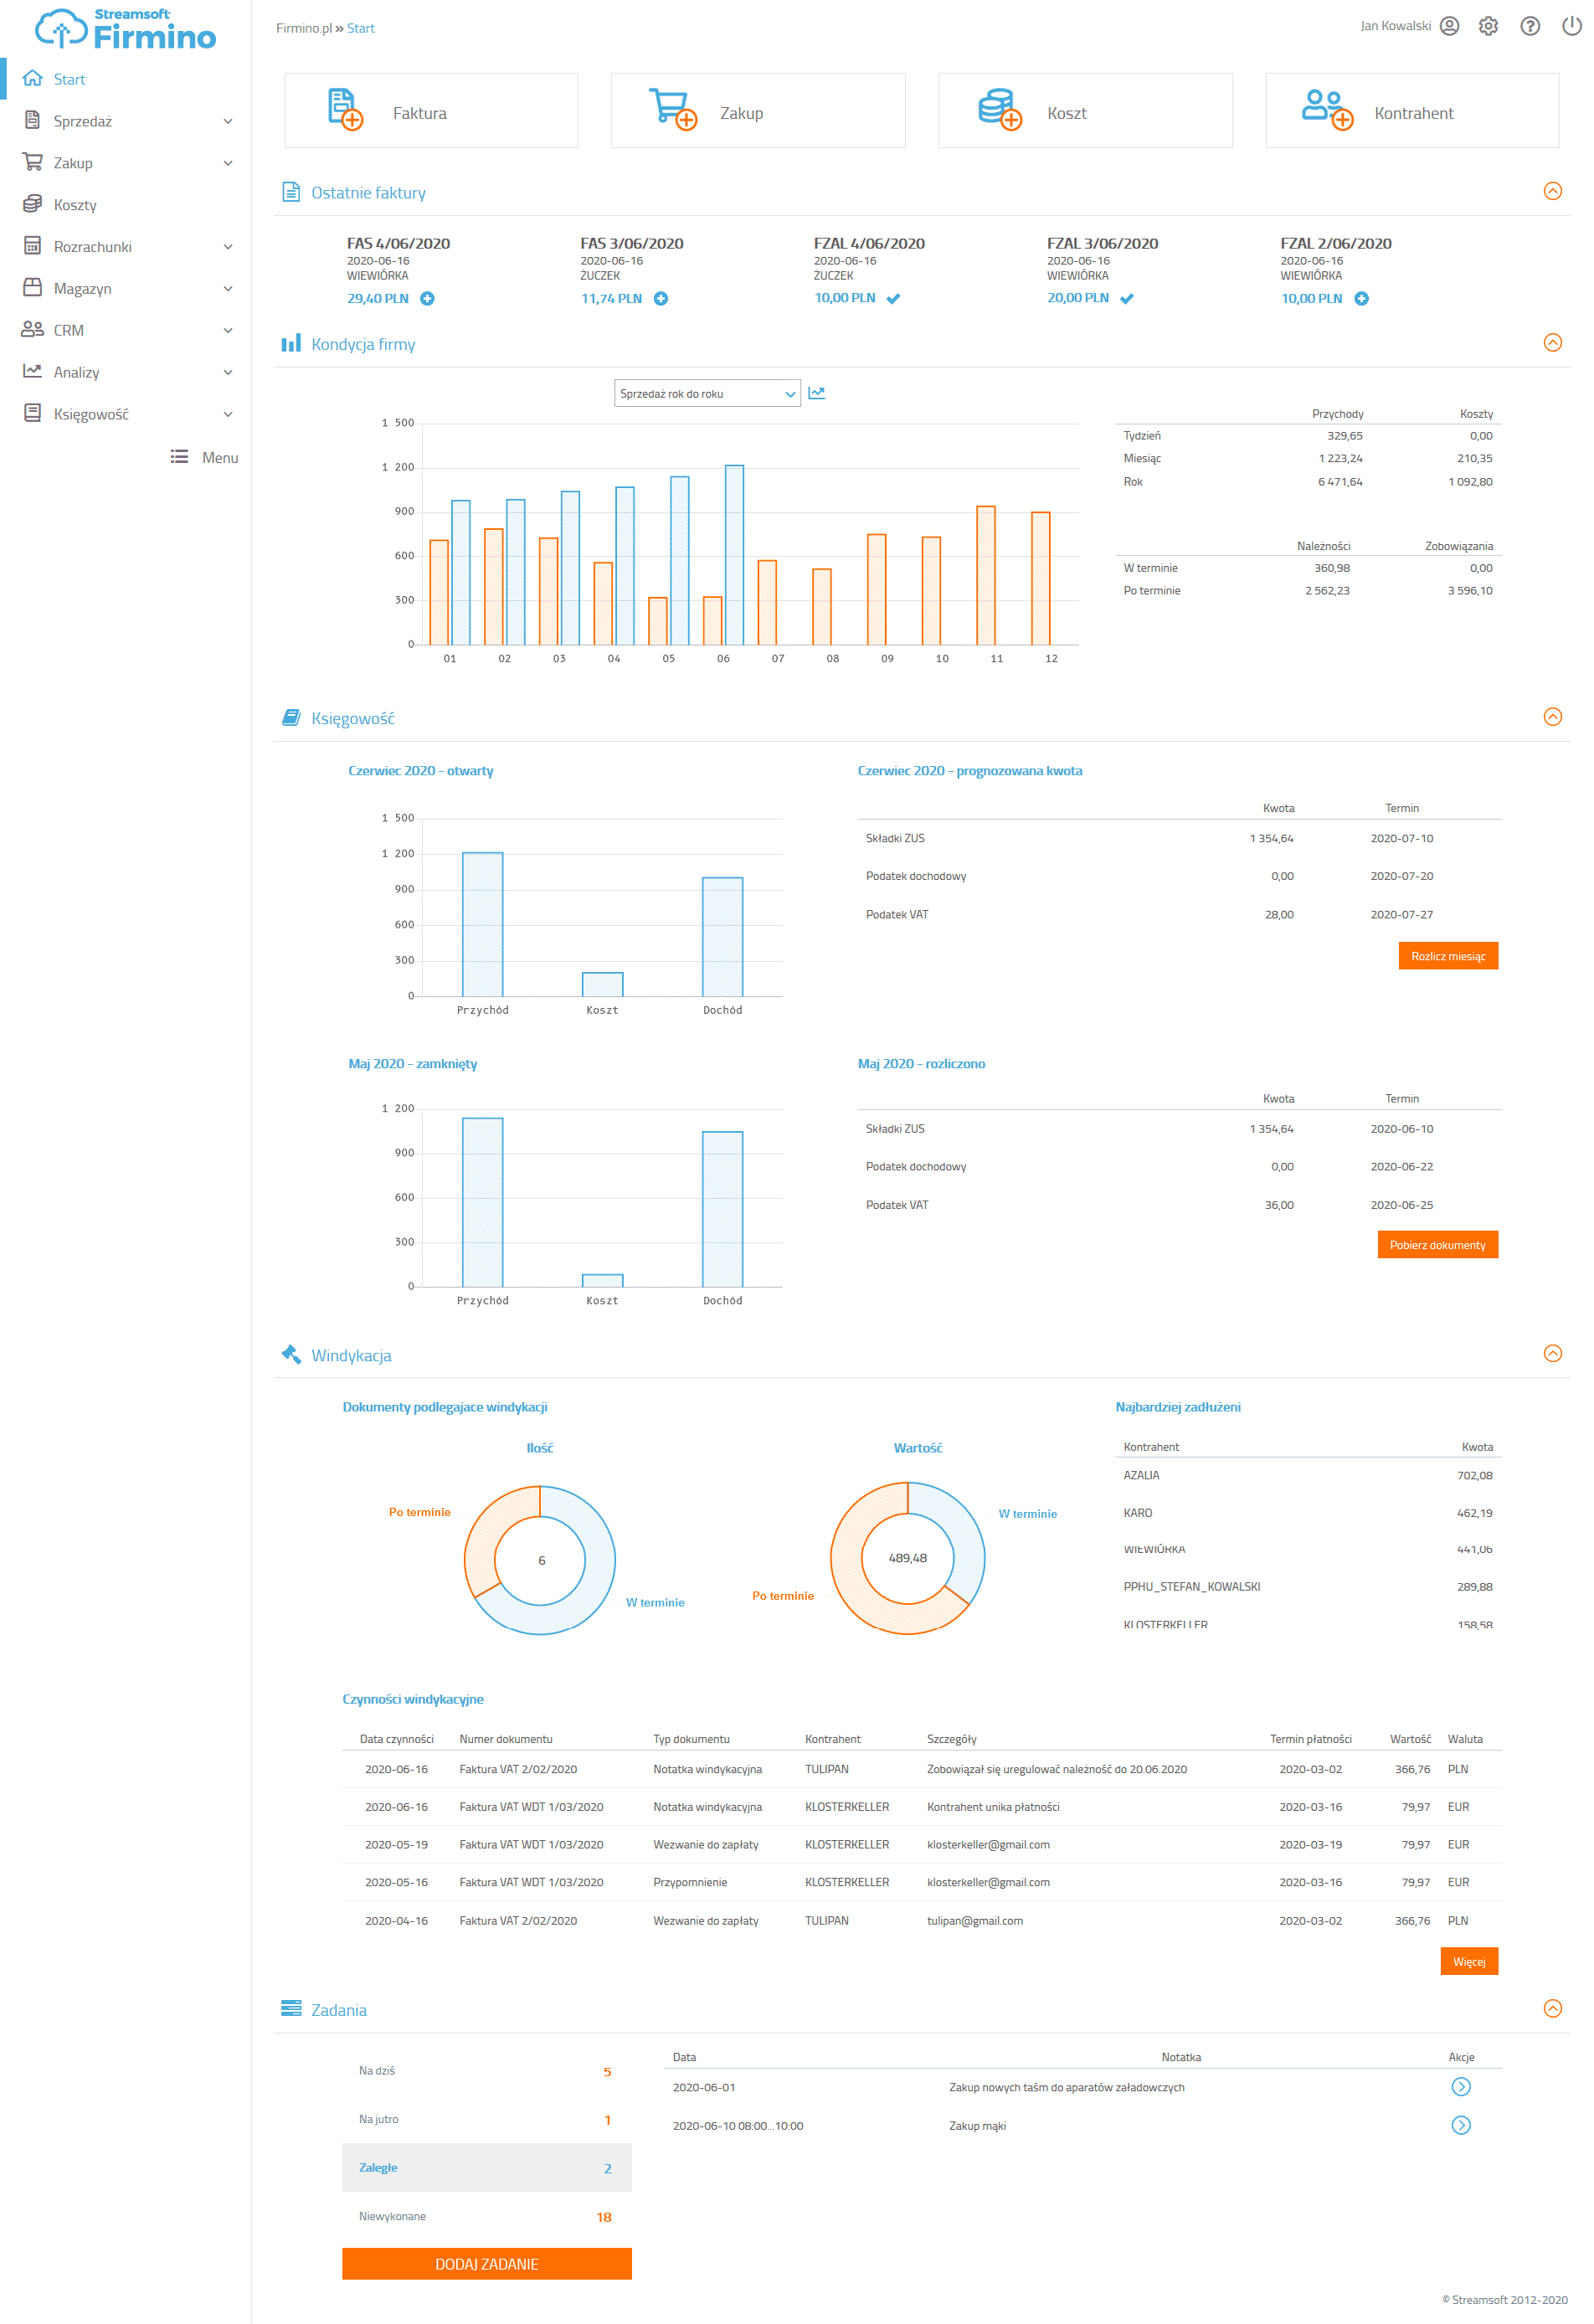Click arrow action for Zakup mąki task
Image resolution: width=1594 pixels, height=2324 pixels.
tap(1460, 2125)
